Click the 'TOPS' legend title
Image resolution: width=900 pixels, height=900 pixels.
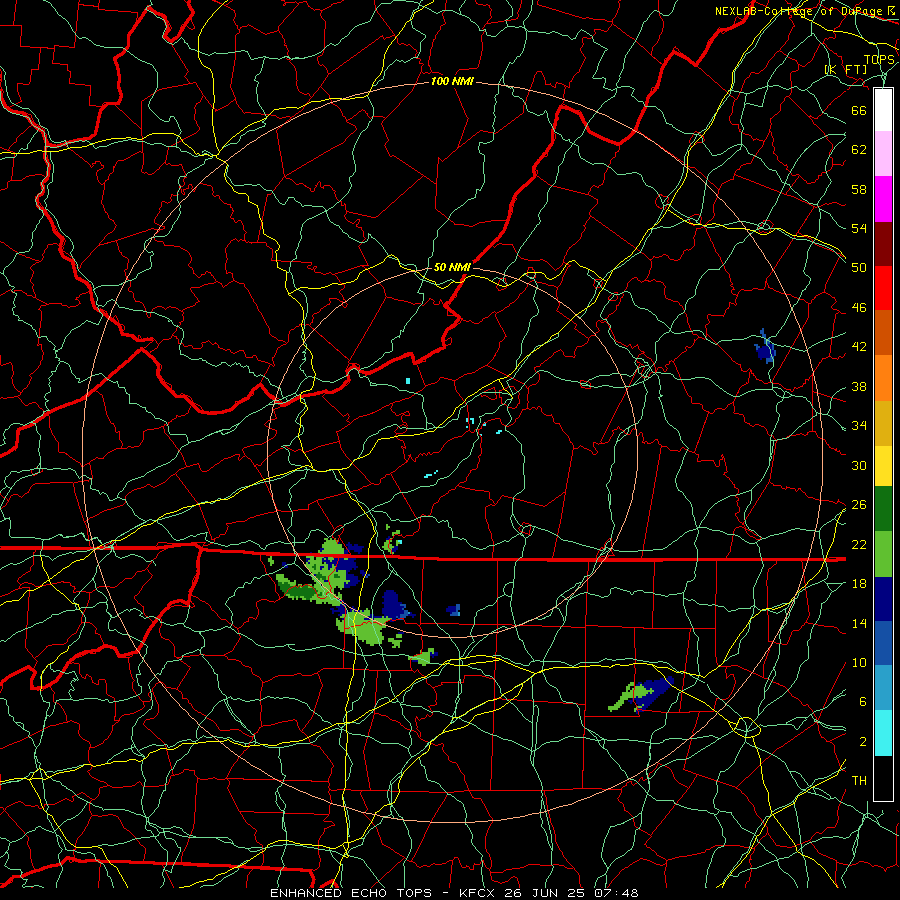(x=879, y=60)
